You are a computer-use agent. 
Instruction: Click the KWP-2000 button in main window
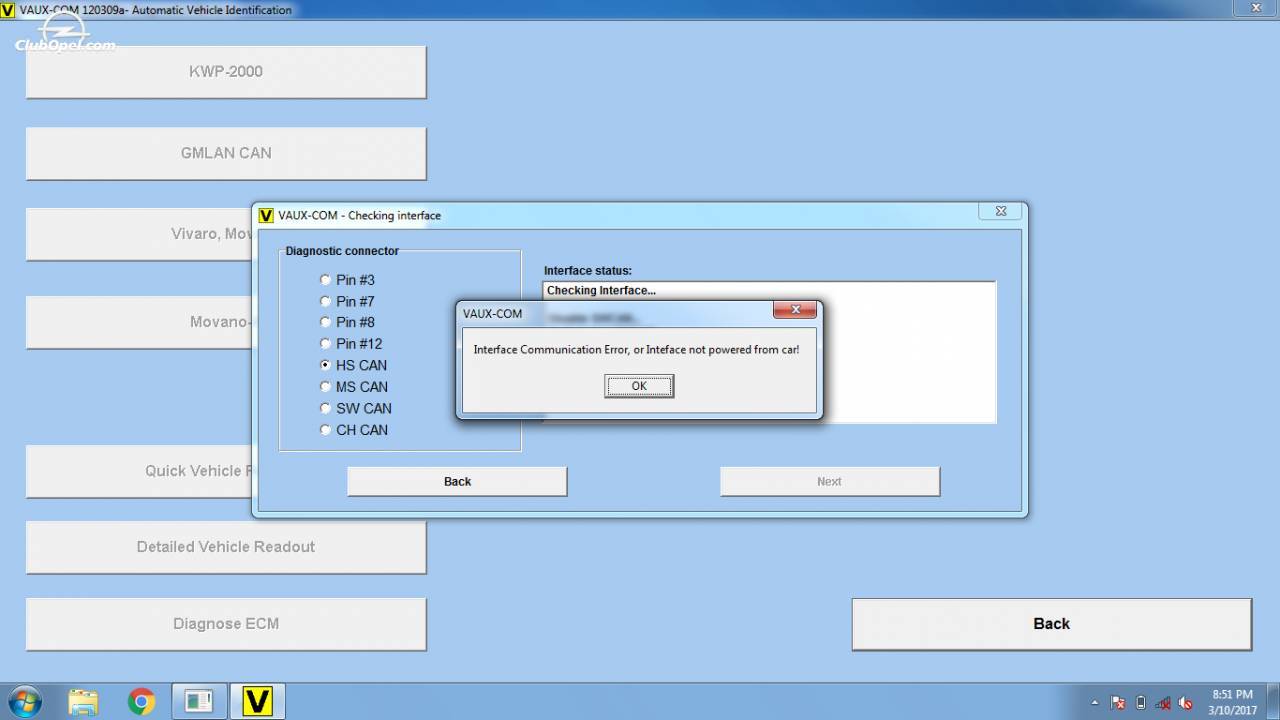[226, 72]
